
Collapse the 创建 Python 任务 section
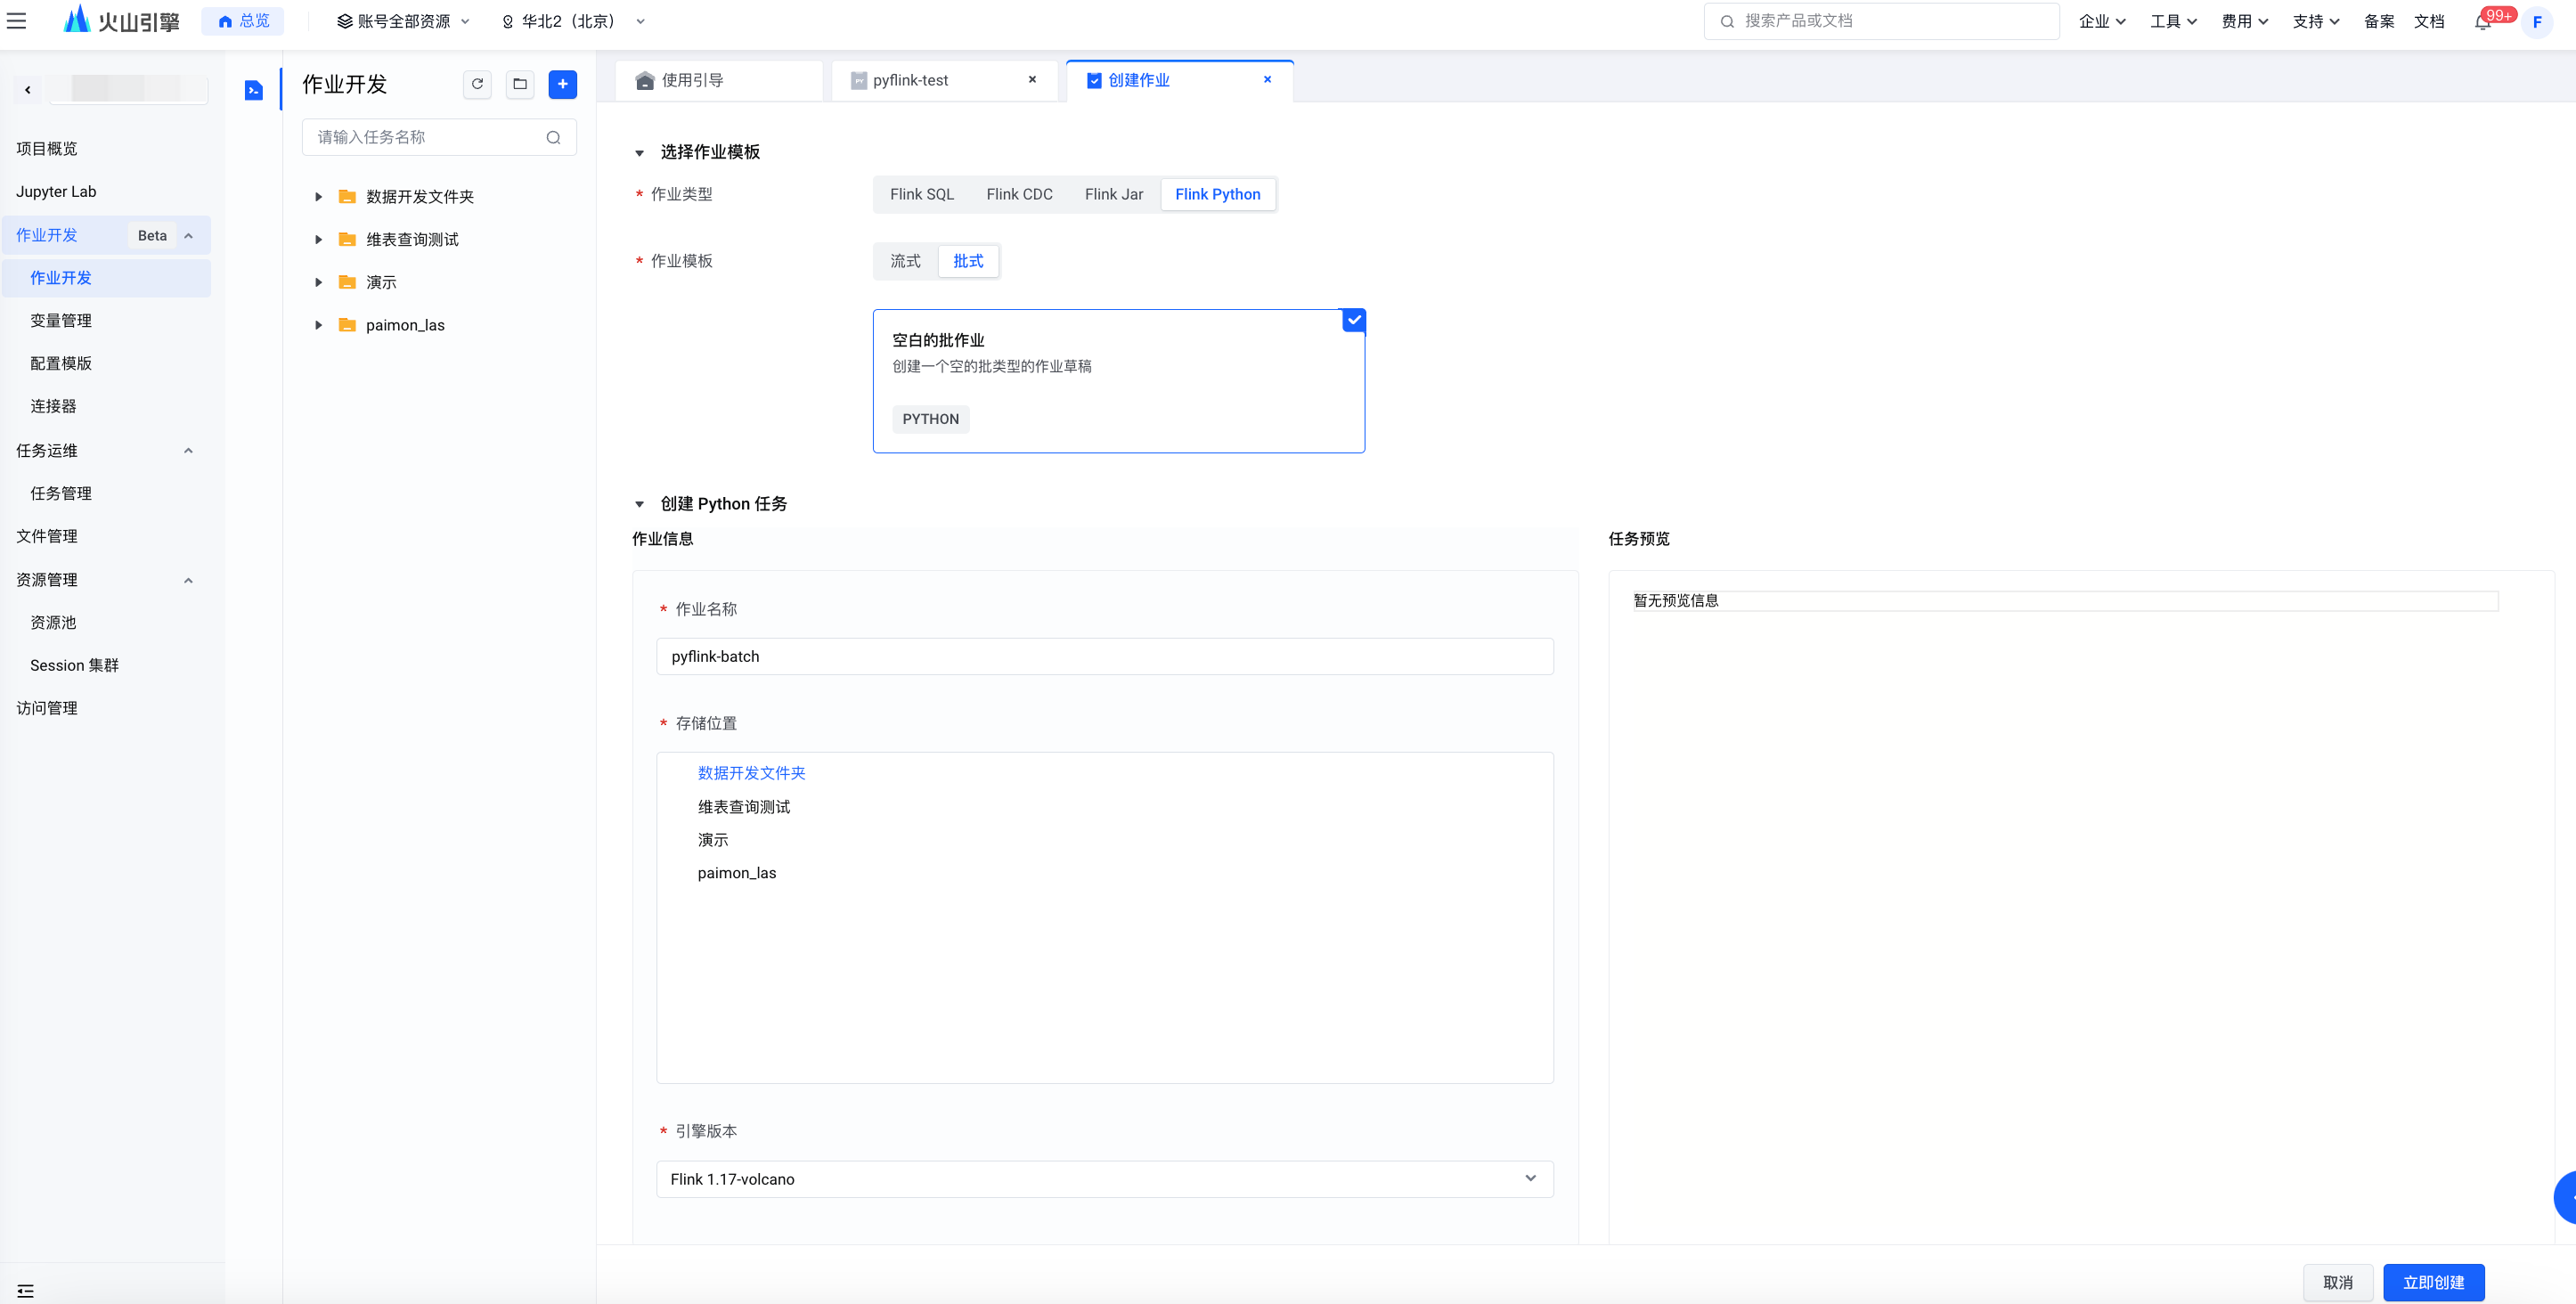(x=639, y=505)
